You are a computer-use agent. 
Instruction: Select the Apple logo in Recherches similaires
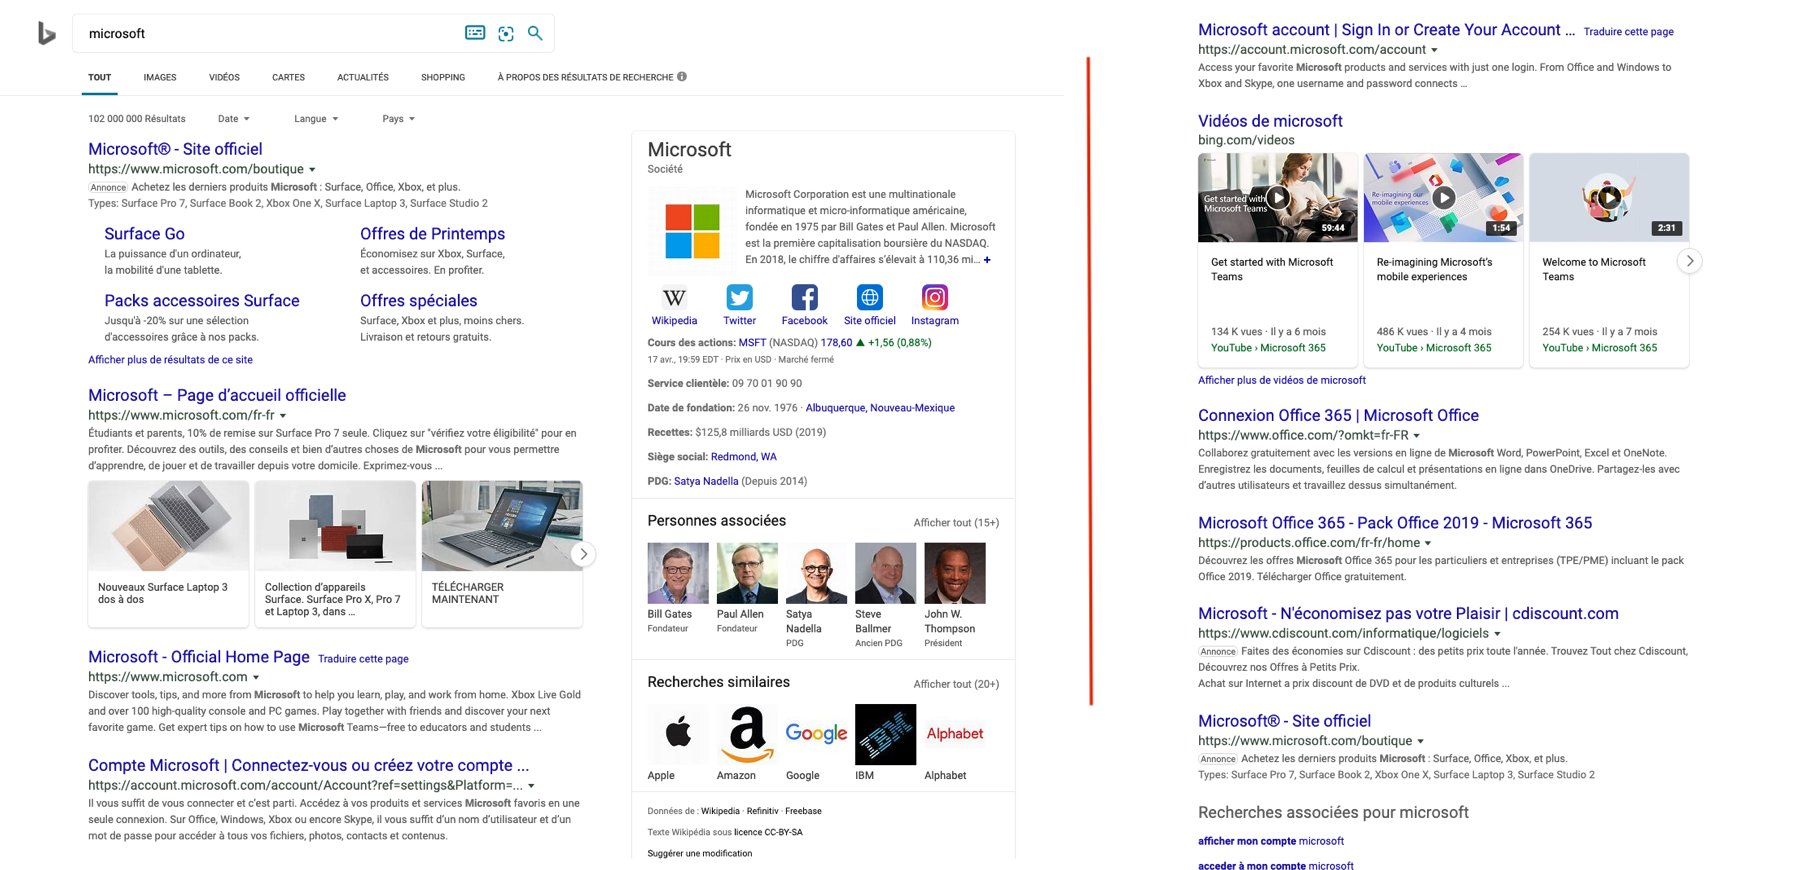(x=678, y=734)
